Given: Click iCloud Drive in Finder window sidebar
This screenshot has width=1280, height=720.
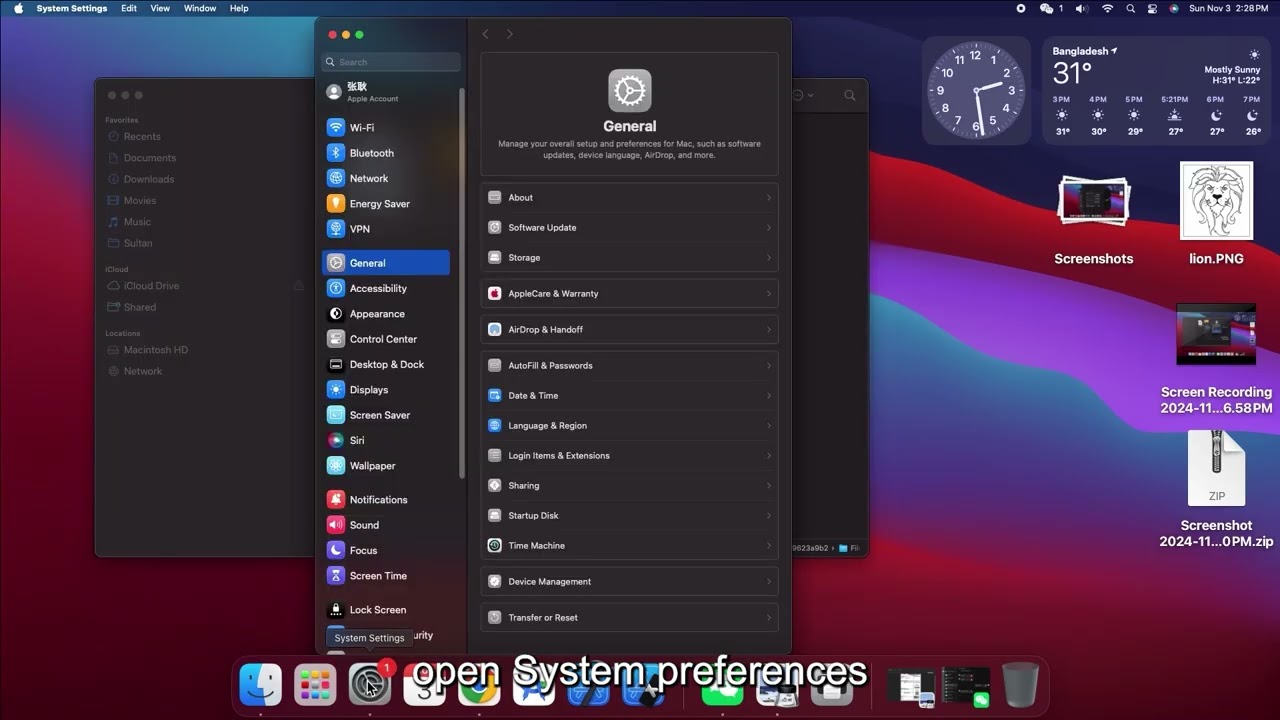Looking at the screenshot, I should pyautogui.click(x=152, y=286).
